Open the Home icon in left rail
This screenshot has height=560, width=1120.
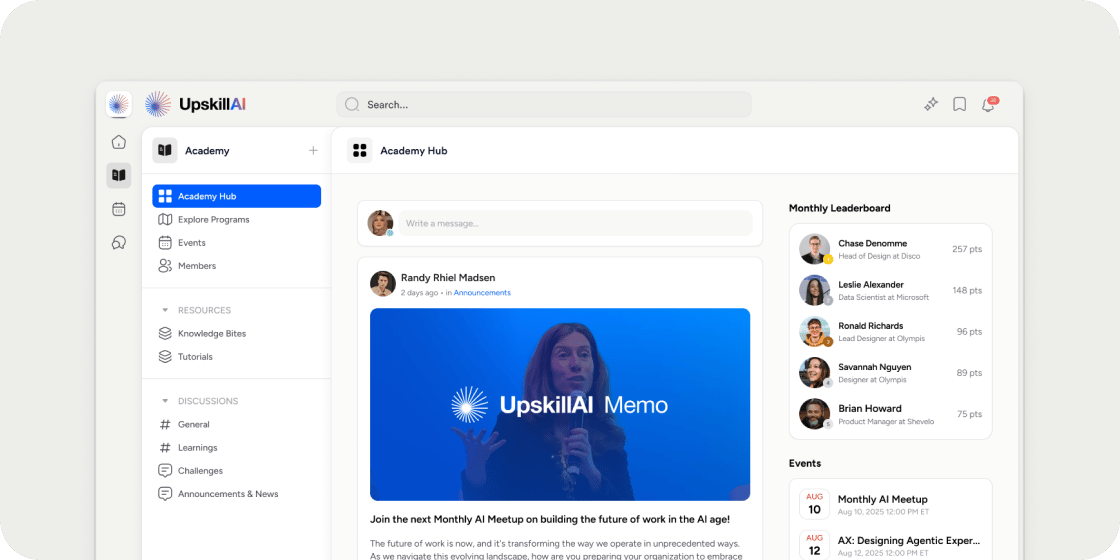119,141
